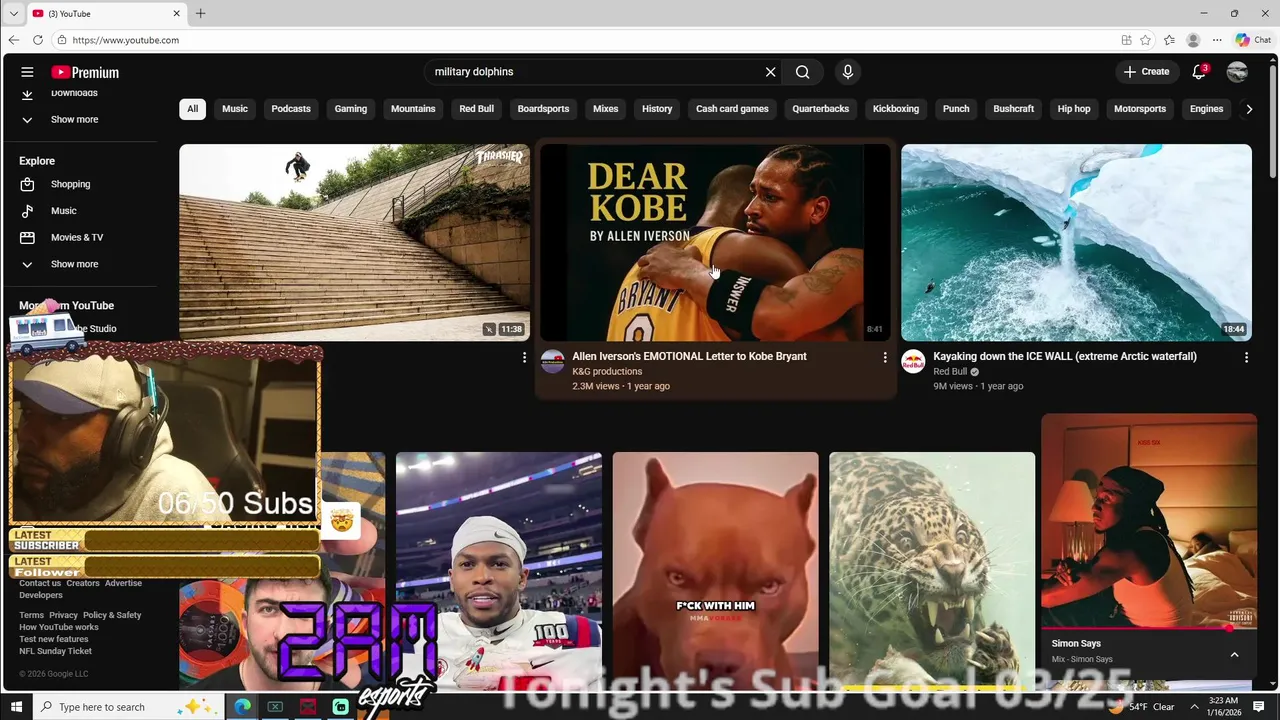Image resolution: width=1280 pixels, height=720 pixels.
Task: Select the History filter chip
Action: coord(657,109)
